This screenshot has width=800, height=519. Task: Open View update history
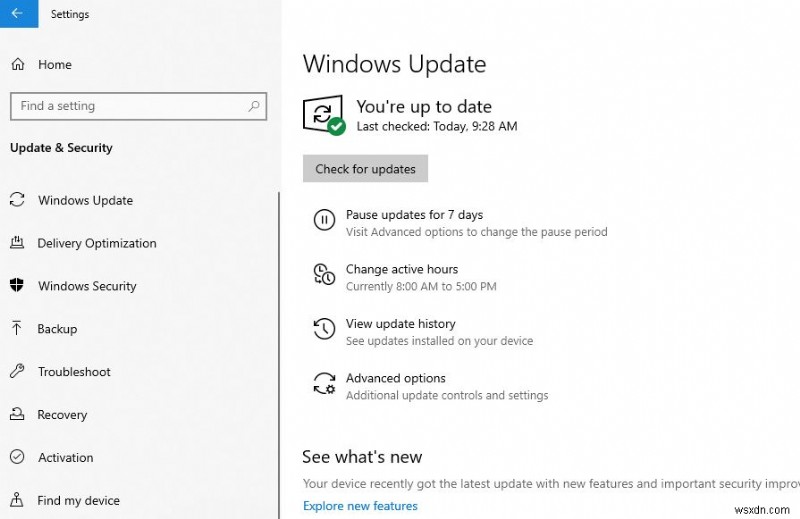tap(401, 324)
